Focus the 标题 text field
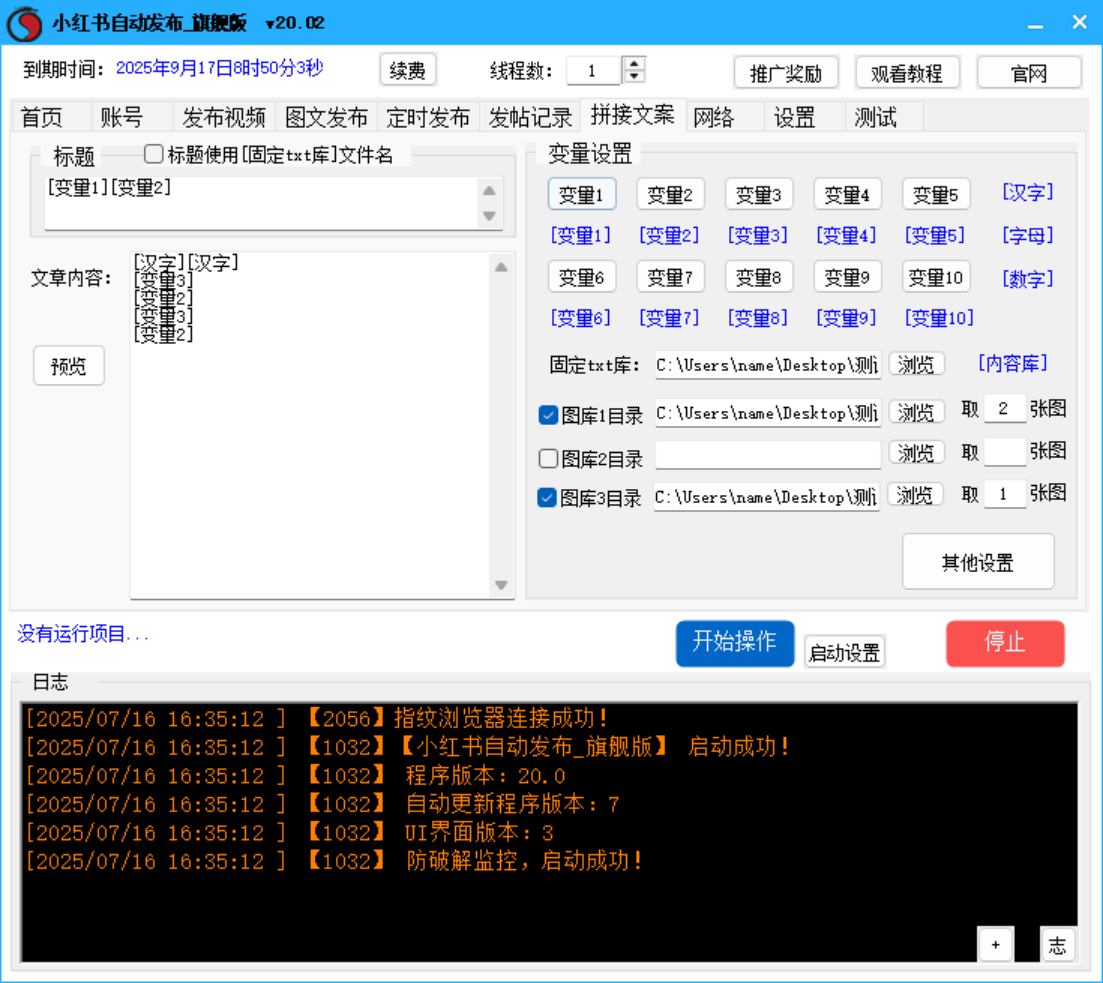 [263, 203]
